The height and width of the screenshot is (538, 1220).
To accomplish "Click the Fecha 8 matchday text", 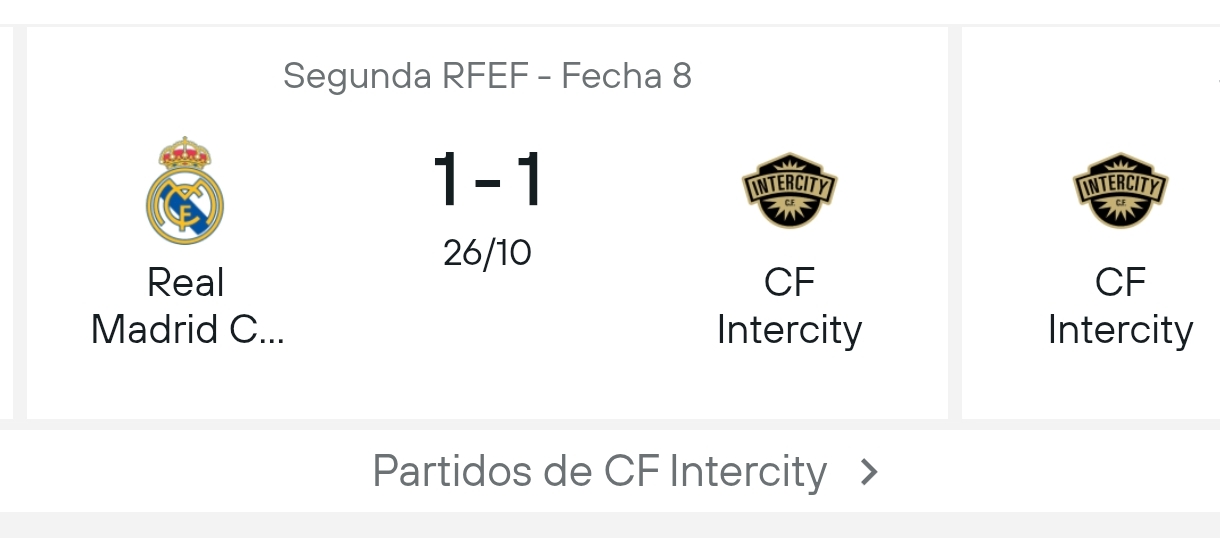I will 627,76.
